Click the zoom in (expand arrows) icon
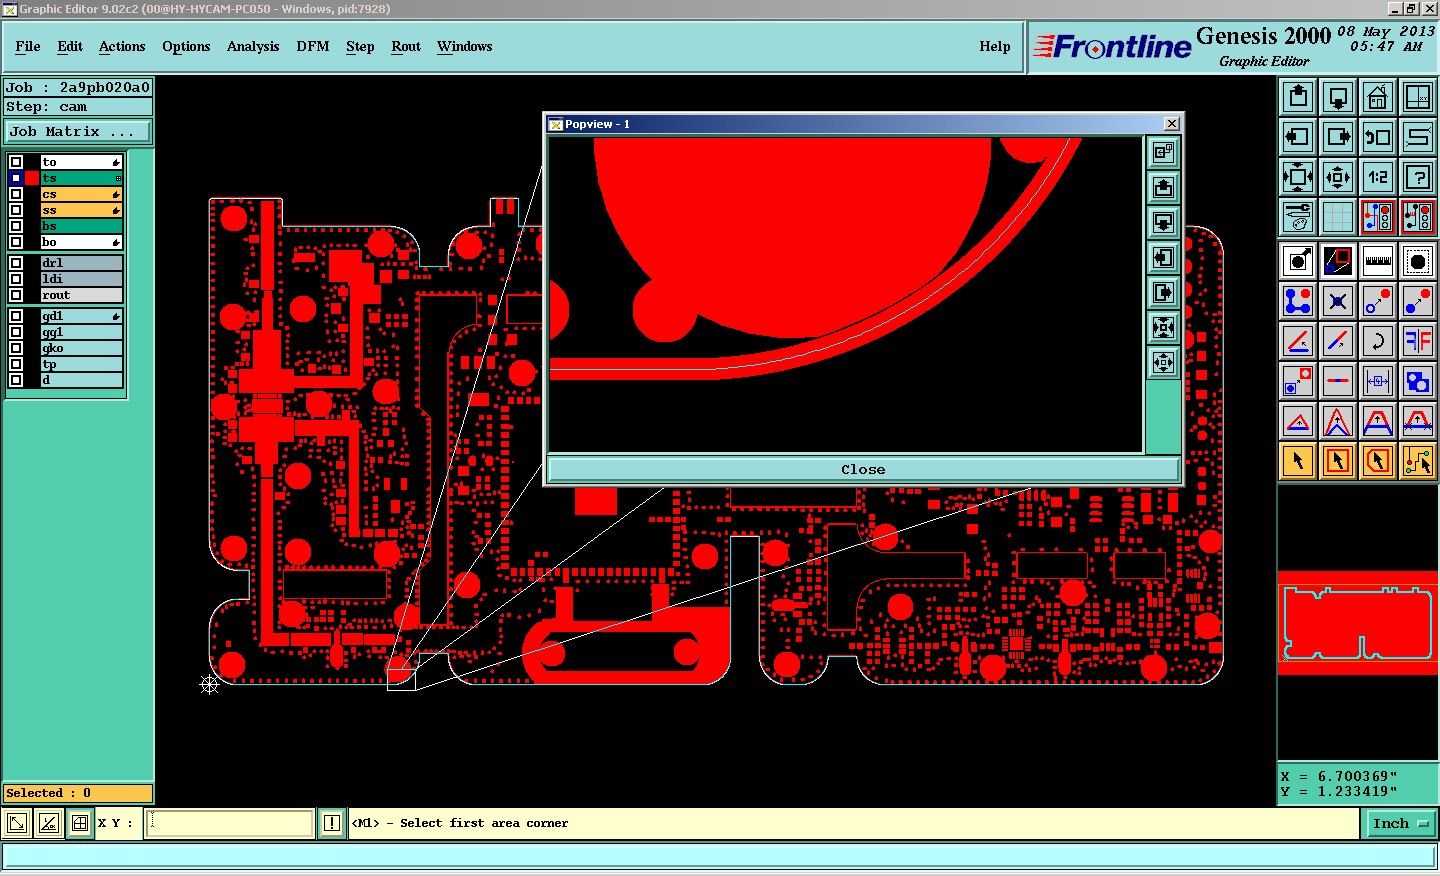The width and height of the screenshot is (1440, 876). [x=1298, y=177]
